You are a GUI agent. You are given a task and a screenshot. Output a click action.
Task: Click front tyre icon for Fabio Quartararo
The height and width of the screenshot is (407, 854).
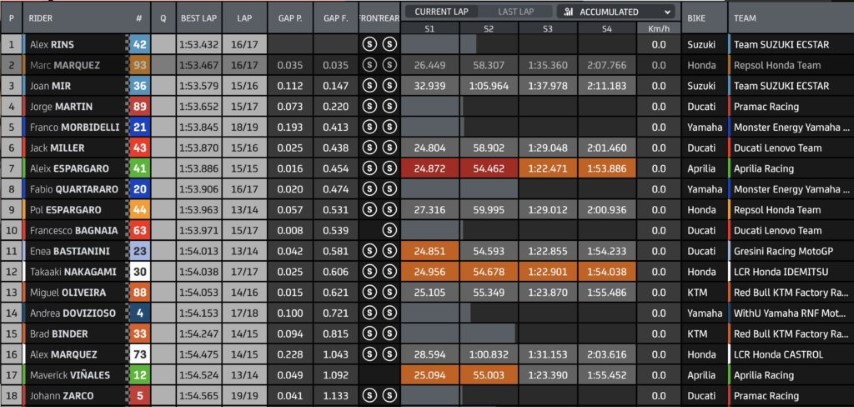pos(369,190)
